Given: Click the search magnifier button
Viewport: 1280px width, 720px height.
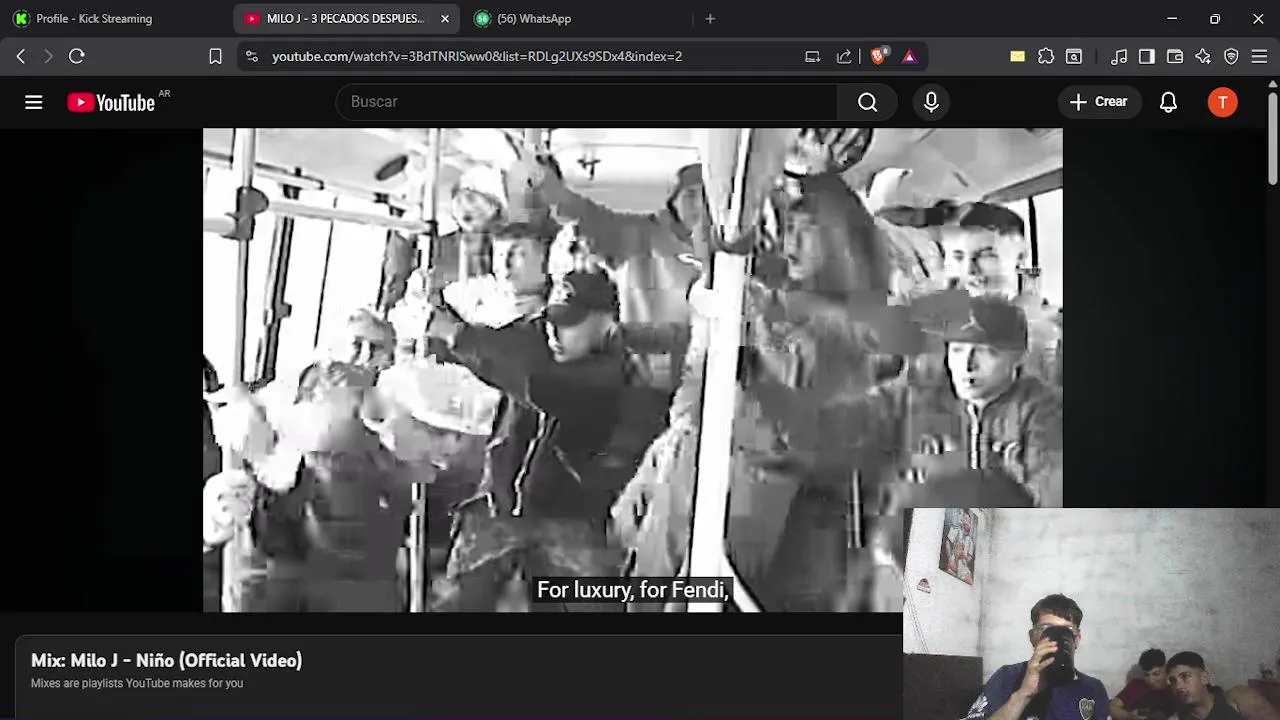Looking at the screenshot, I should point(867,102).
